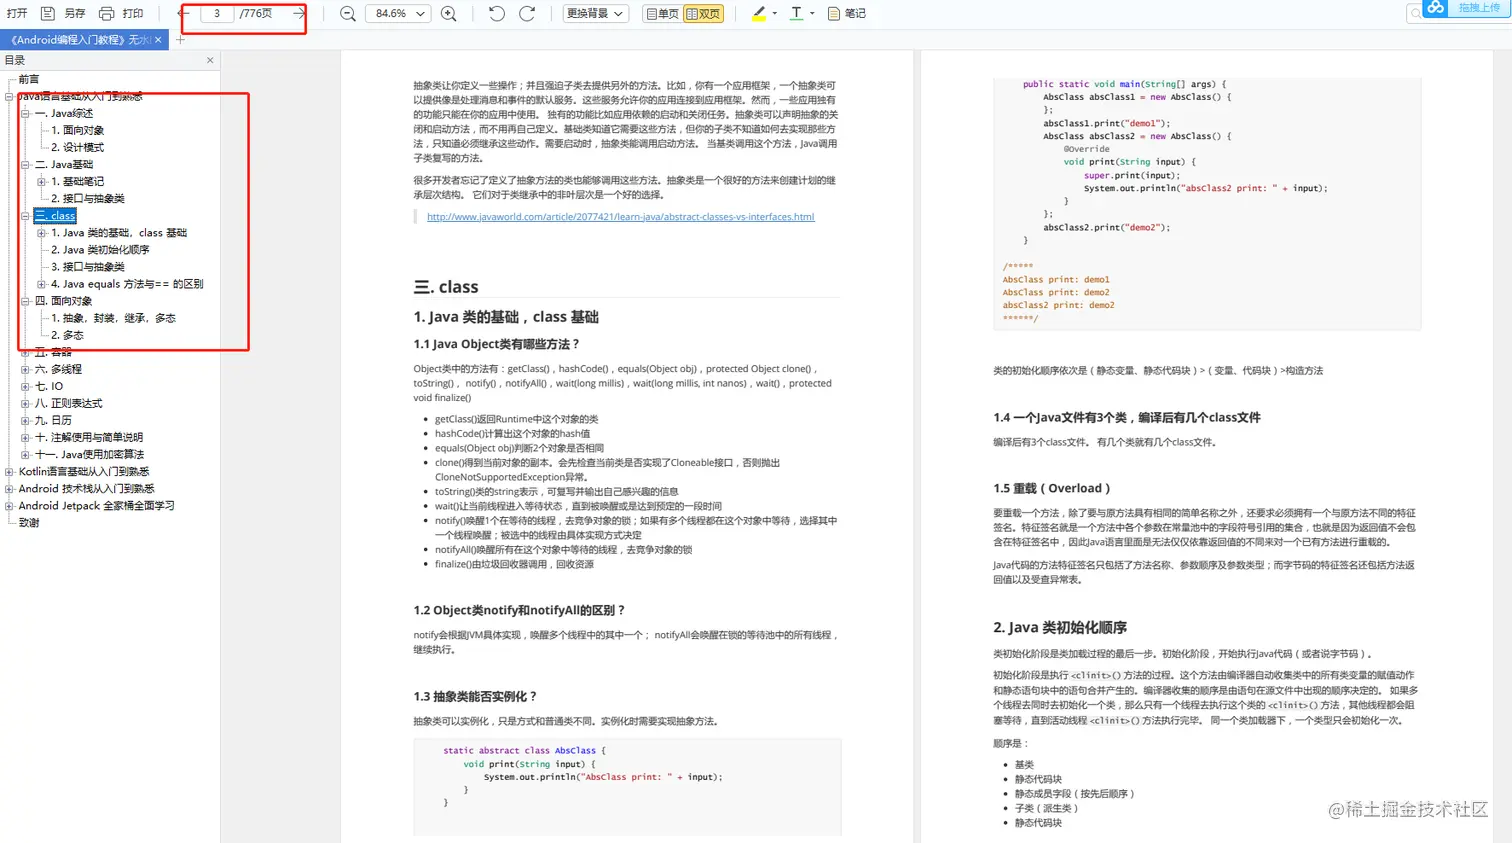
Task: Open the 更换背景 background dropdown
Action: [595, 14]
